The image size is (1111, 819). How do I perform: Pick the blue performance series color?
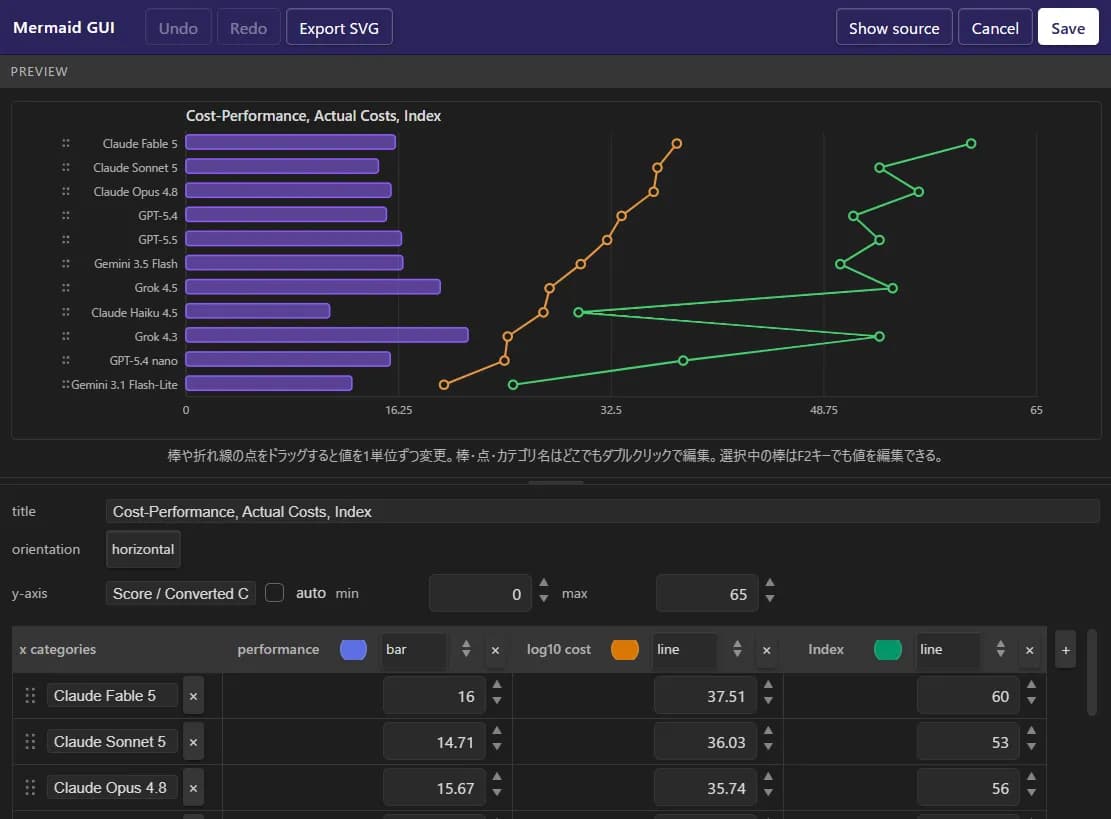(354, 650)
